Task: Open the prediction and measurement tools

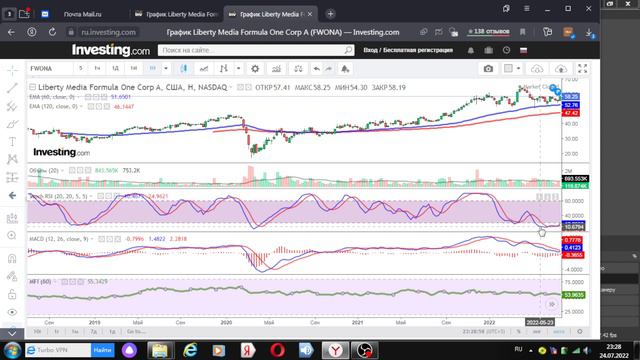Action: (x=12, y=177)
